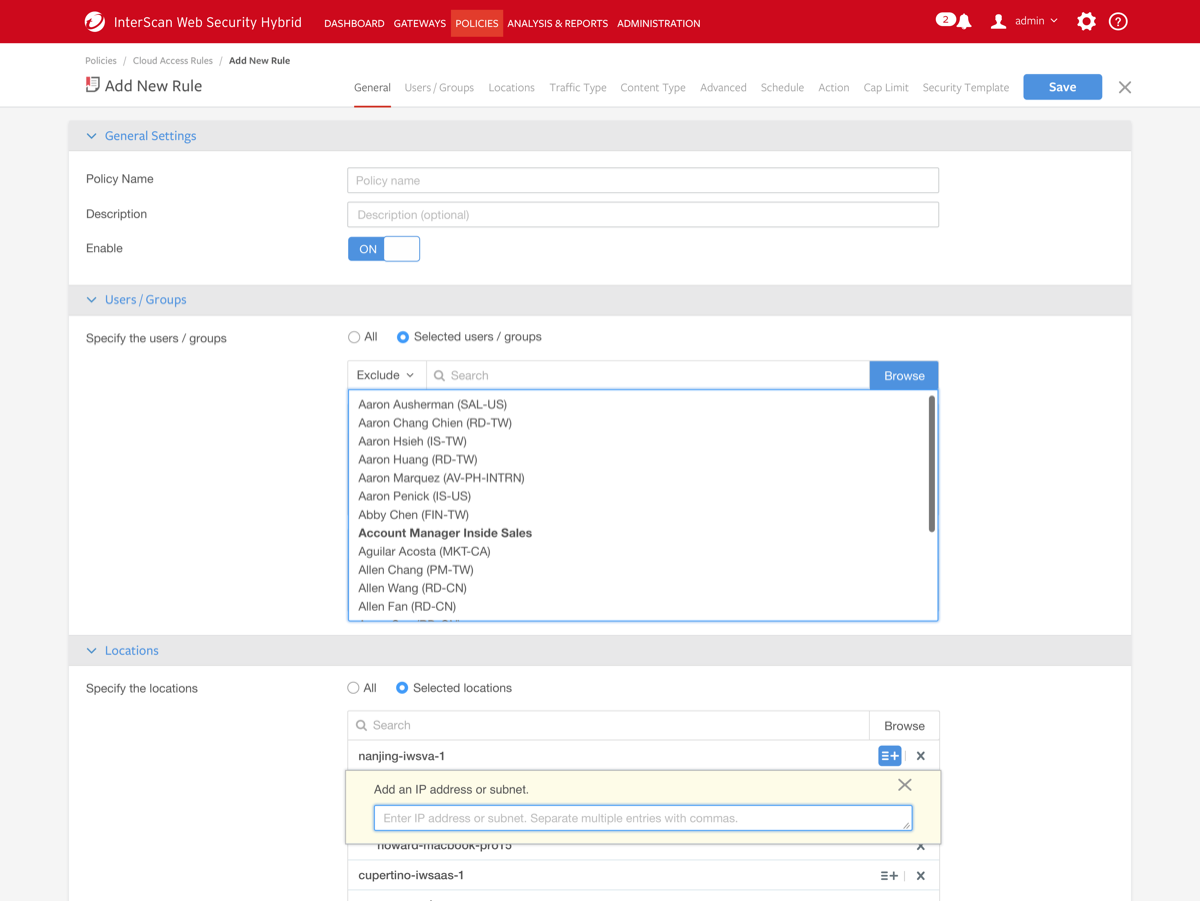
Task: Remove the cupertino-iwsaas-1 location
Action: point(921,876)
